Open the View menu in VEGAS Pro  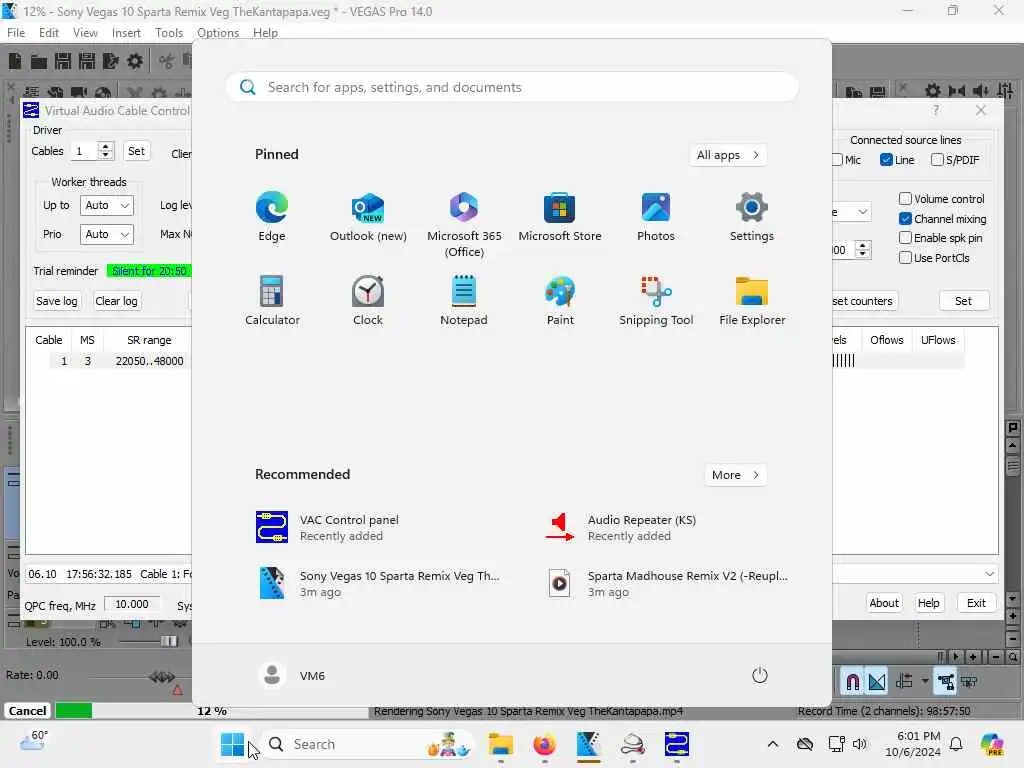[x=85, y=33]
